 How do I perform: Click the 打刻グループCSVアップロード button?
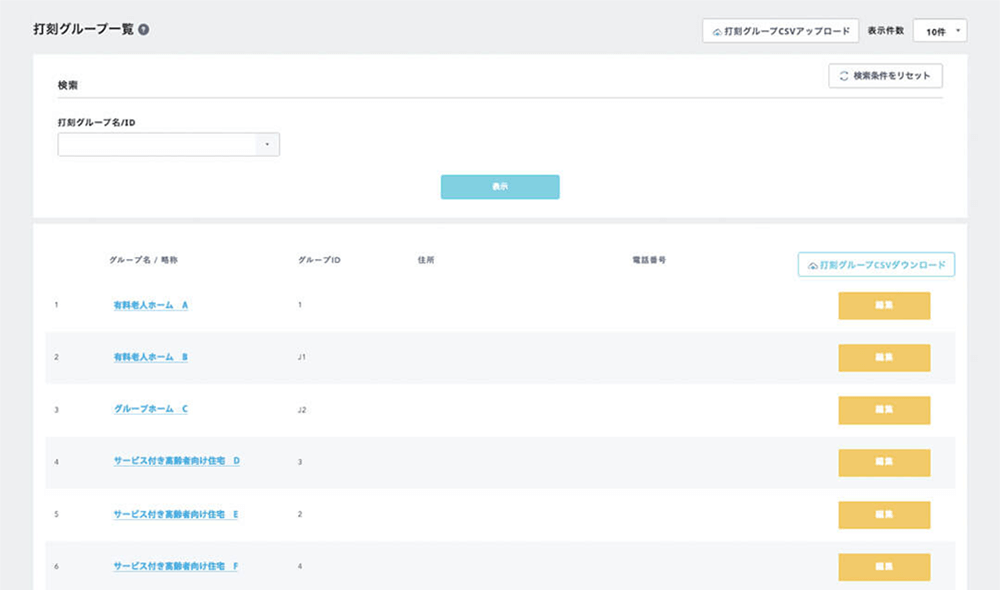point(780,31)
